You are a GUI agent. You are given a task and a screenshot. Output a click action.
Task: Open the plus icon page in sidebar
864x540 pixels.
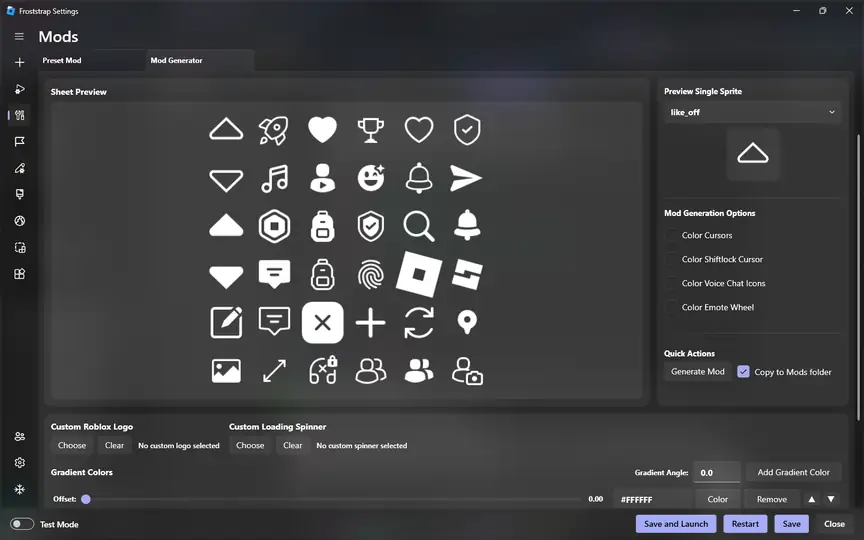point(19,62)
